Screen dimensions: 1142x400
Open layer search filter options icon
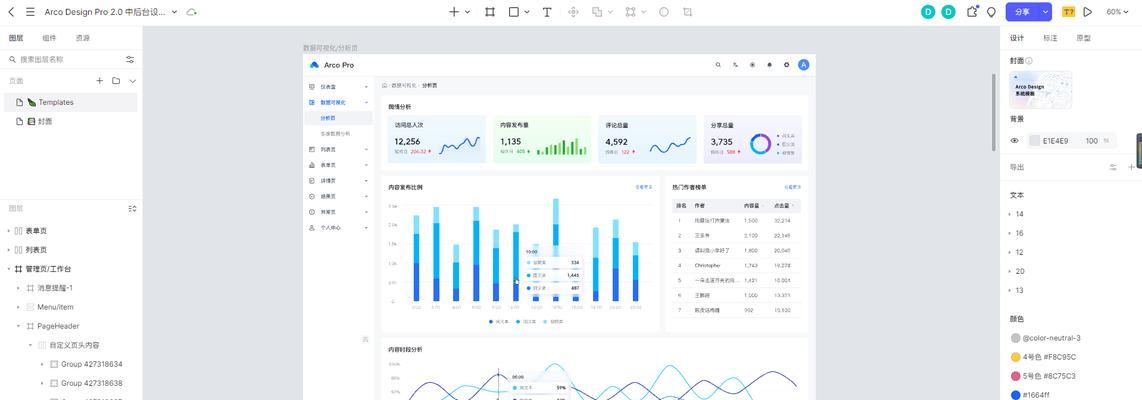tap(130, 60)
